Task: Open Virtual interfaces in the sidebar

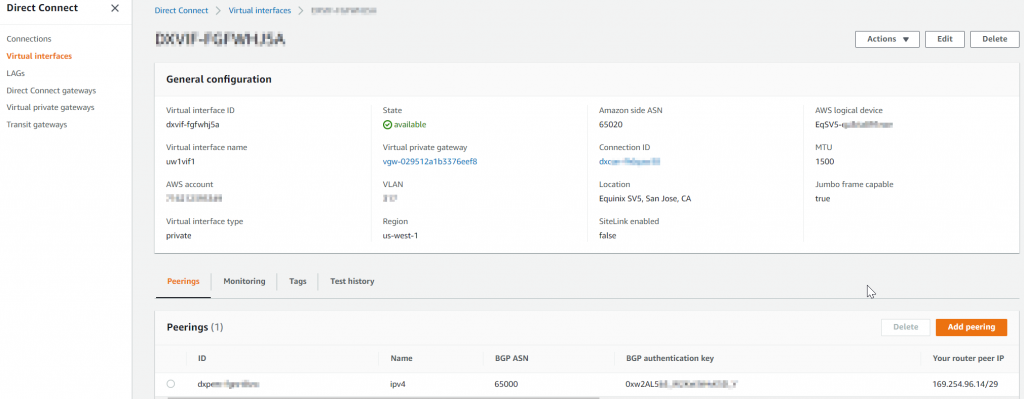Action: (39, 56)
